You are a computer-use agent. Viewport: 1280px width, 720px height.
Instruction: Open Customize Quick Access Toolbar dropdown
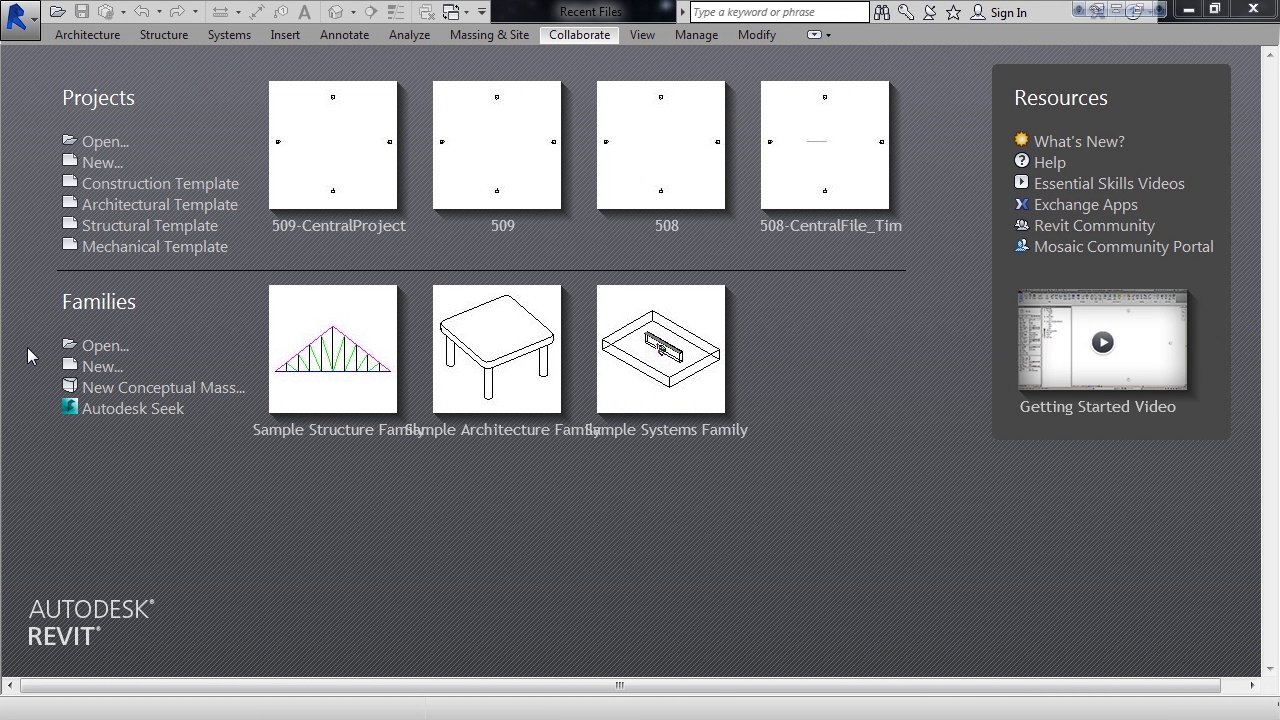point(482,12)
